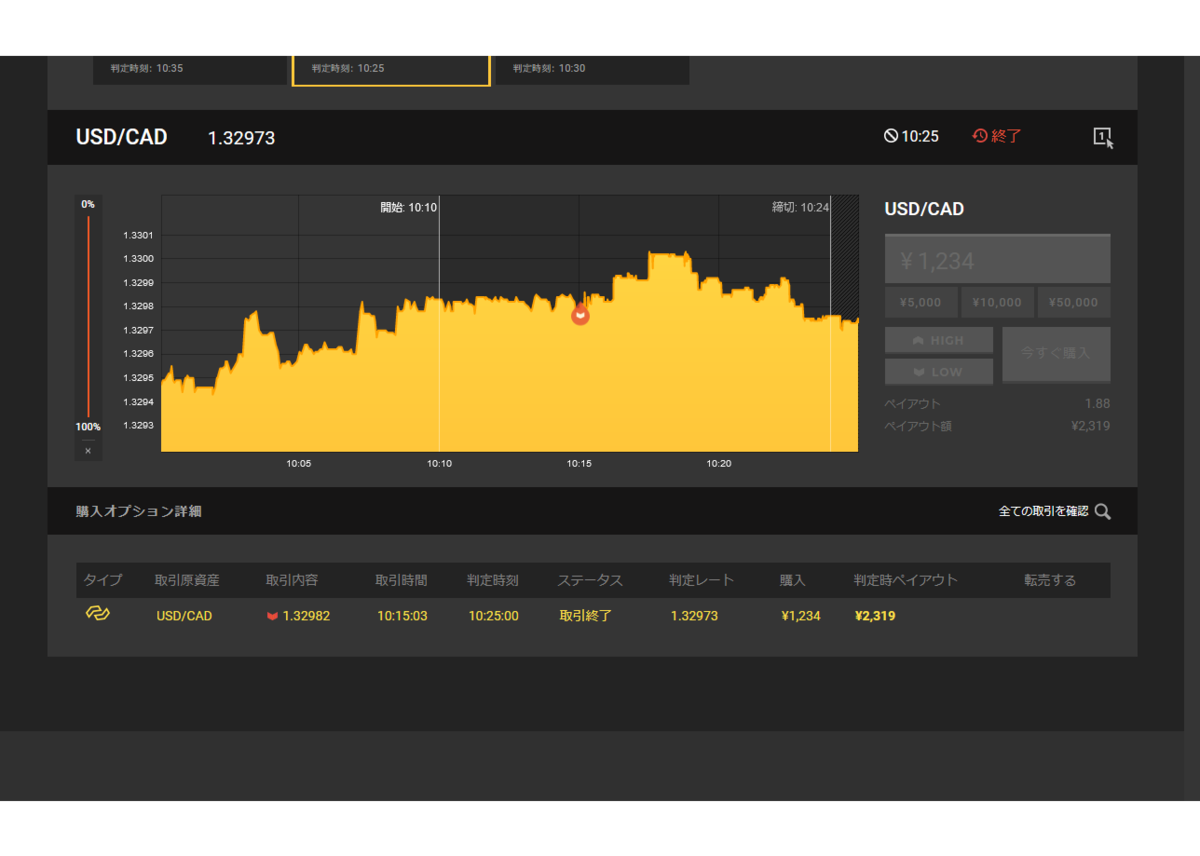Click the 開始: 10:10 chart label
1200x856 pixels.
click(409, 207)
